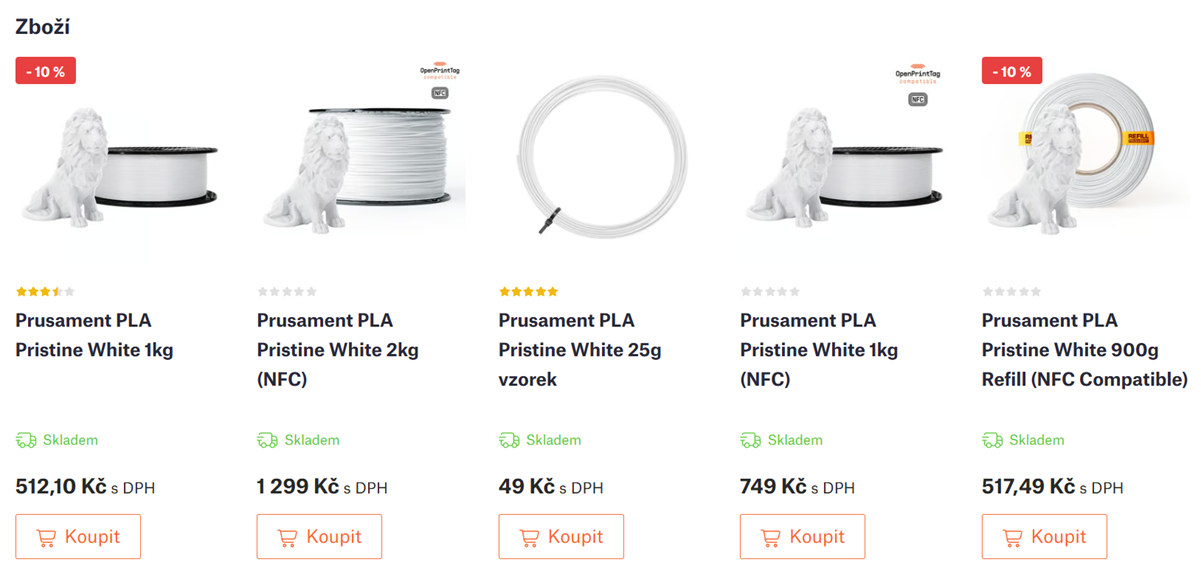The image size is (1201, 579).
Task: Click the star rating of the 25g vzorek
Action: [x=528, y=292]
